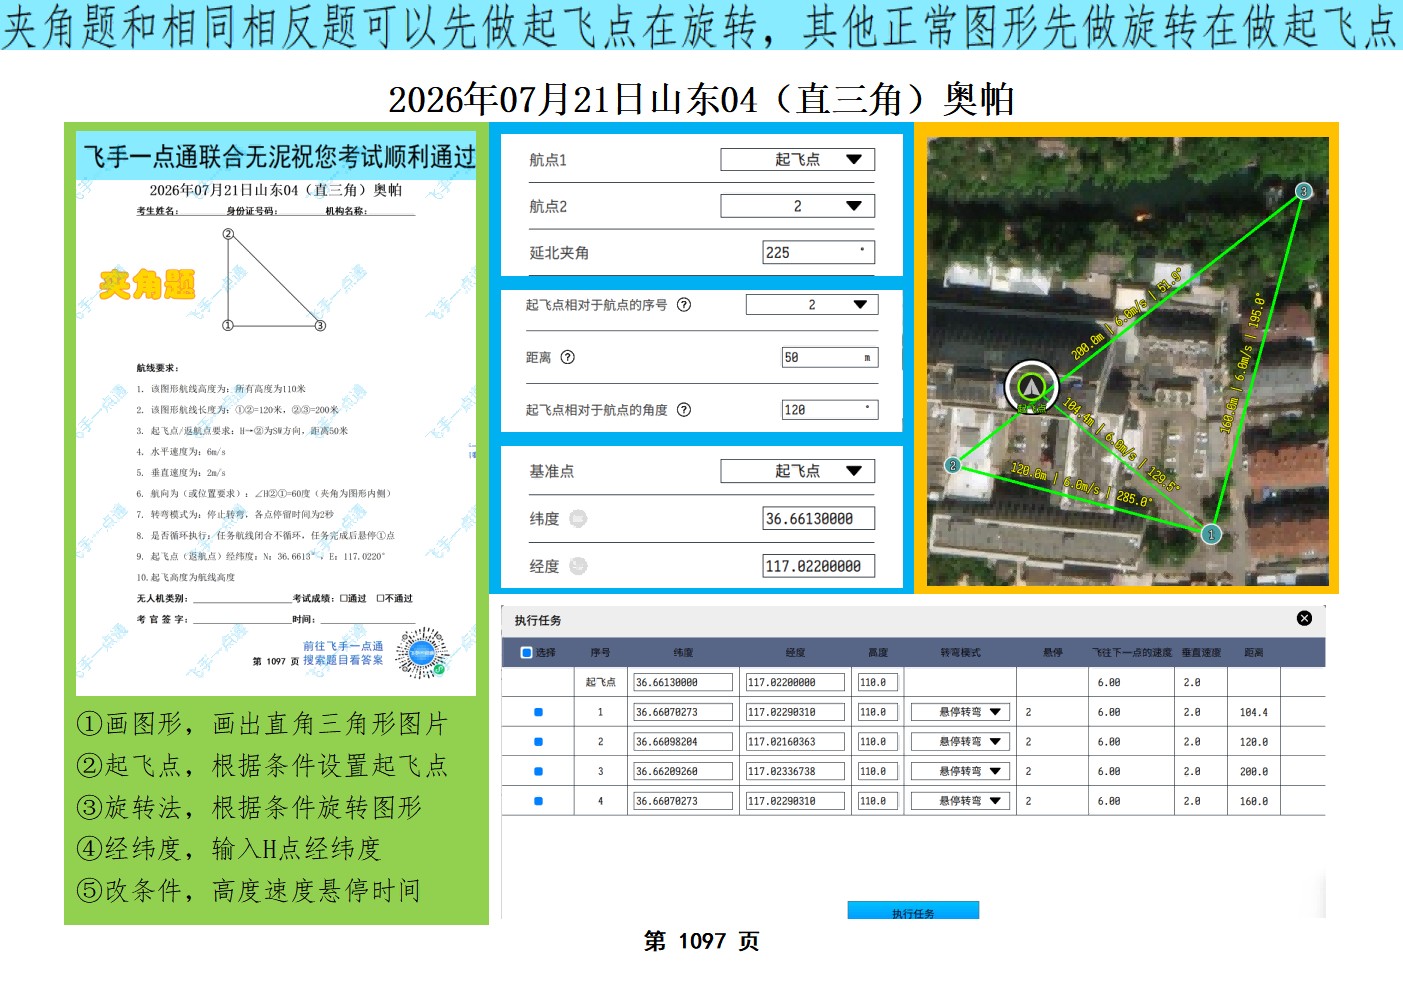Open 转弯模式 dropdown in row 1
1403x992 pixels.
960,712
